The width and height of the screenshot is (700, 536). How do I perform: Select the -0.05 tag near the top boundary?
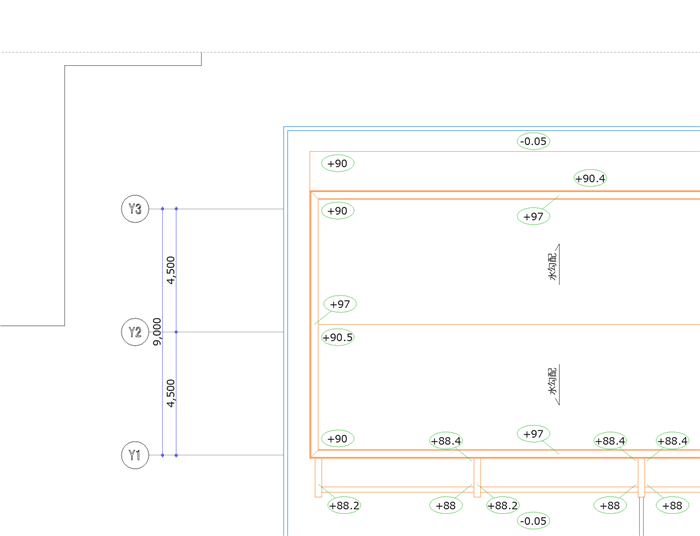pyautogui.click(x=533, y=141)
